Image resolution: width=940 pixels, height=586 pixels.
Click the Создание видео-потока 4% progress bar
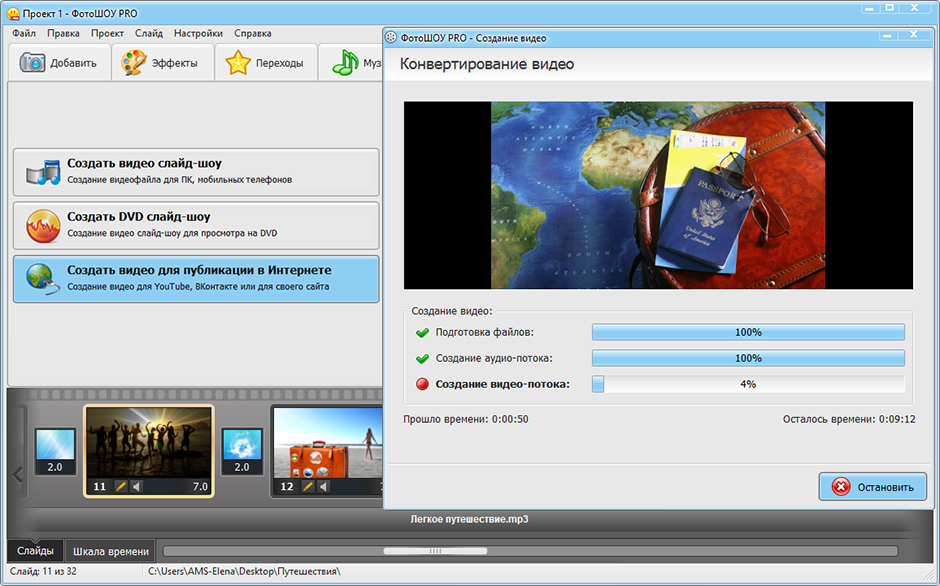tap(748, 384)
